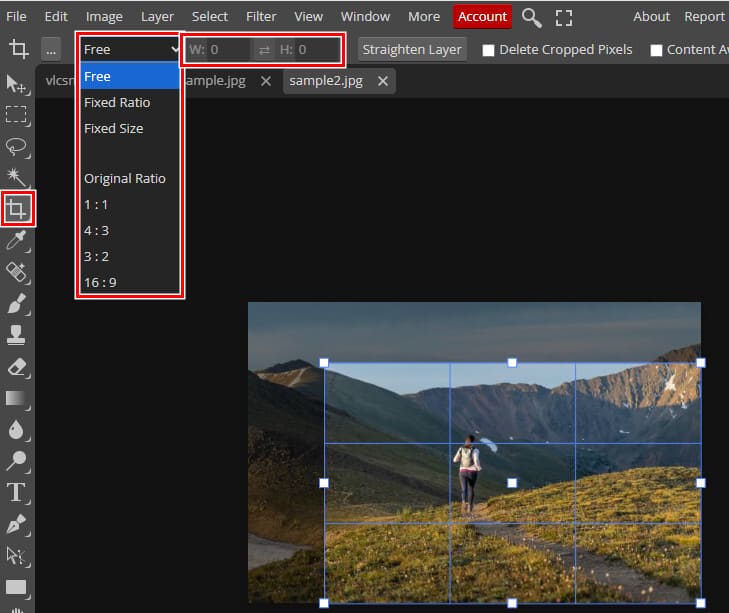
Task: Select the Gradient tool
Action: 17,399
